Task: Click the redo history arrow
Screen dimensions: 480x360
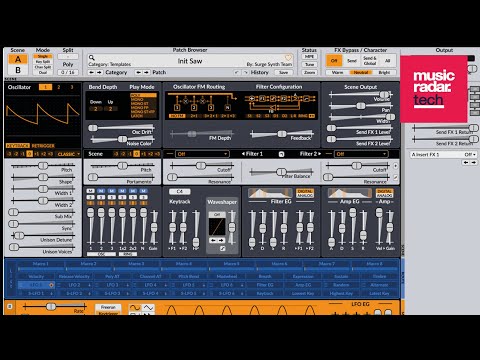Action: (246, 72)
